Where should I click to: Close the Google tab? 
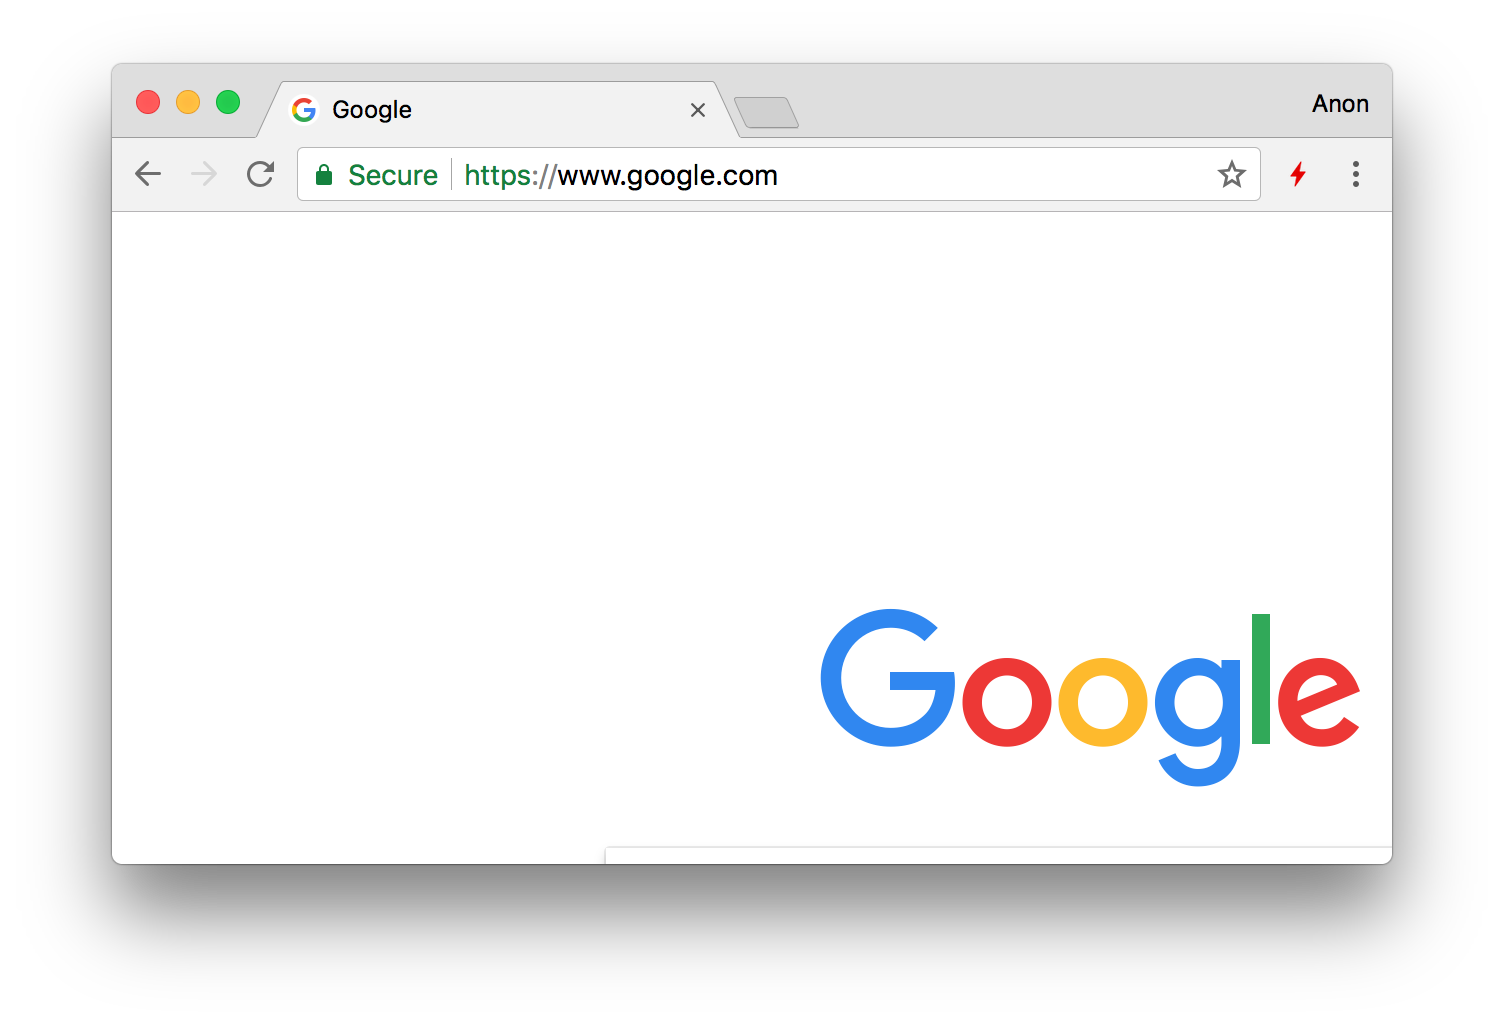pos(698,110)
